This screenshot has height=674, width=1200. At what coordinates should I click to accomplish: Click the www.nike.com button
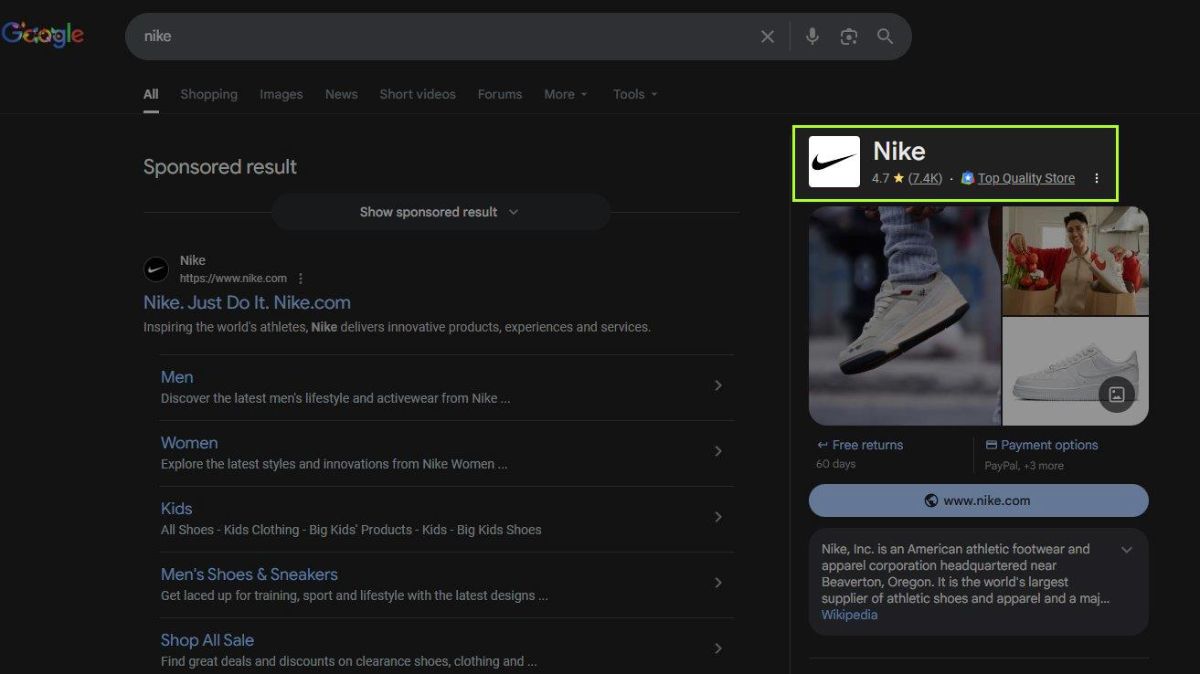(978, 500)
